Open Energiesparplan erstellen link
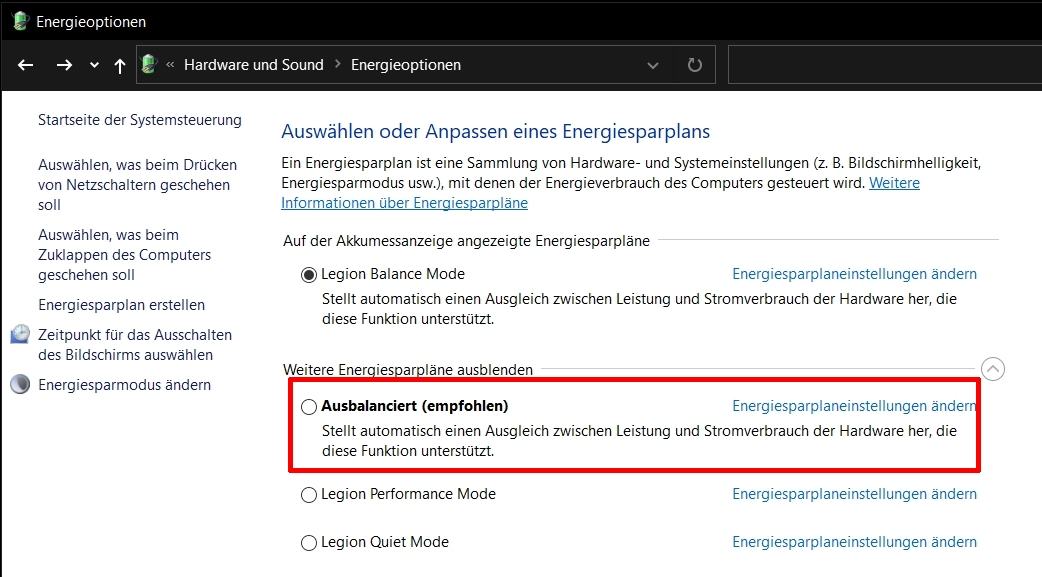This screenshot has width=1042, height=577. [121, 305]
